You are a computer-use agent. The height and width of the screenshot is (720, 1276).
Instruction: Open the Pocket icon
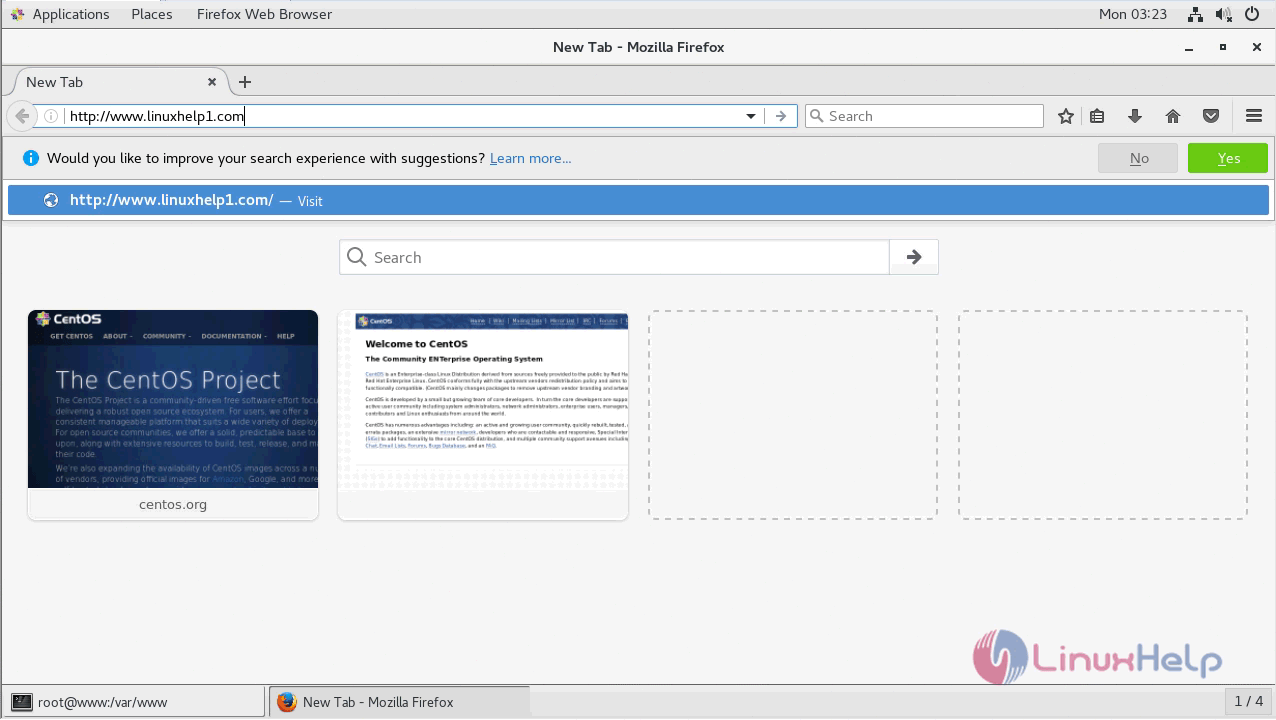[x=1211, y=116]
